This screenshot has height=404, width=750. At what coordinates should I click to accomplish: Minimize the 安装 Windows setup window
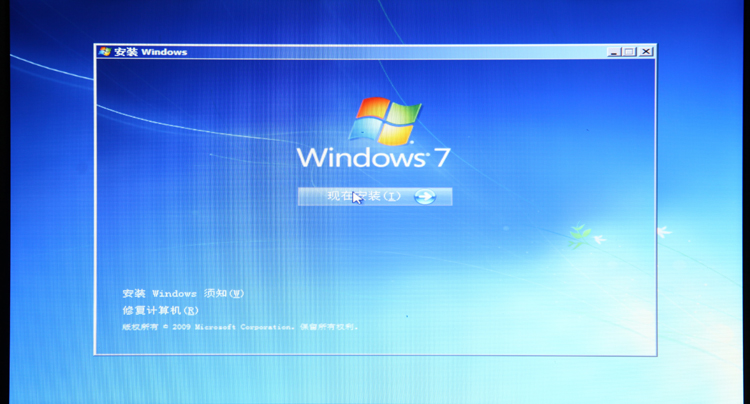[615, 51]
